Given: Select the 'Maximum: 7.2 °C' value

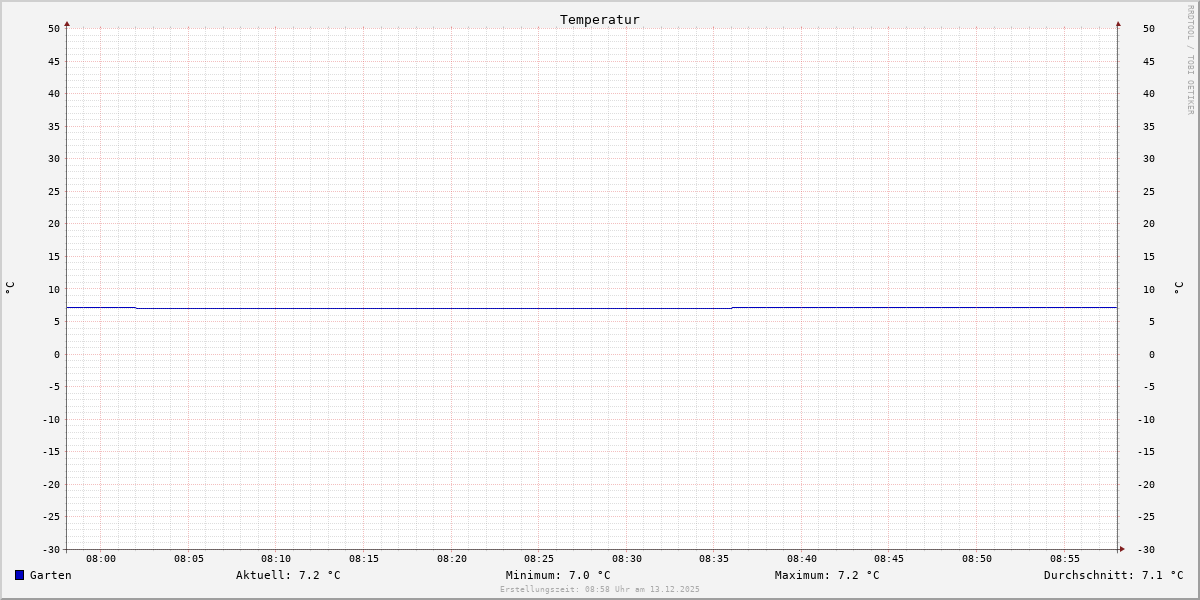Looking at the screenshot, I should (x=827, y=575).
